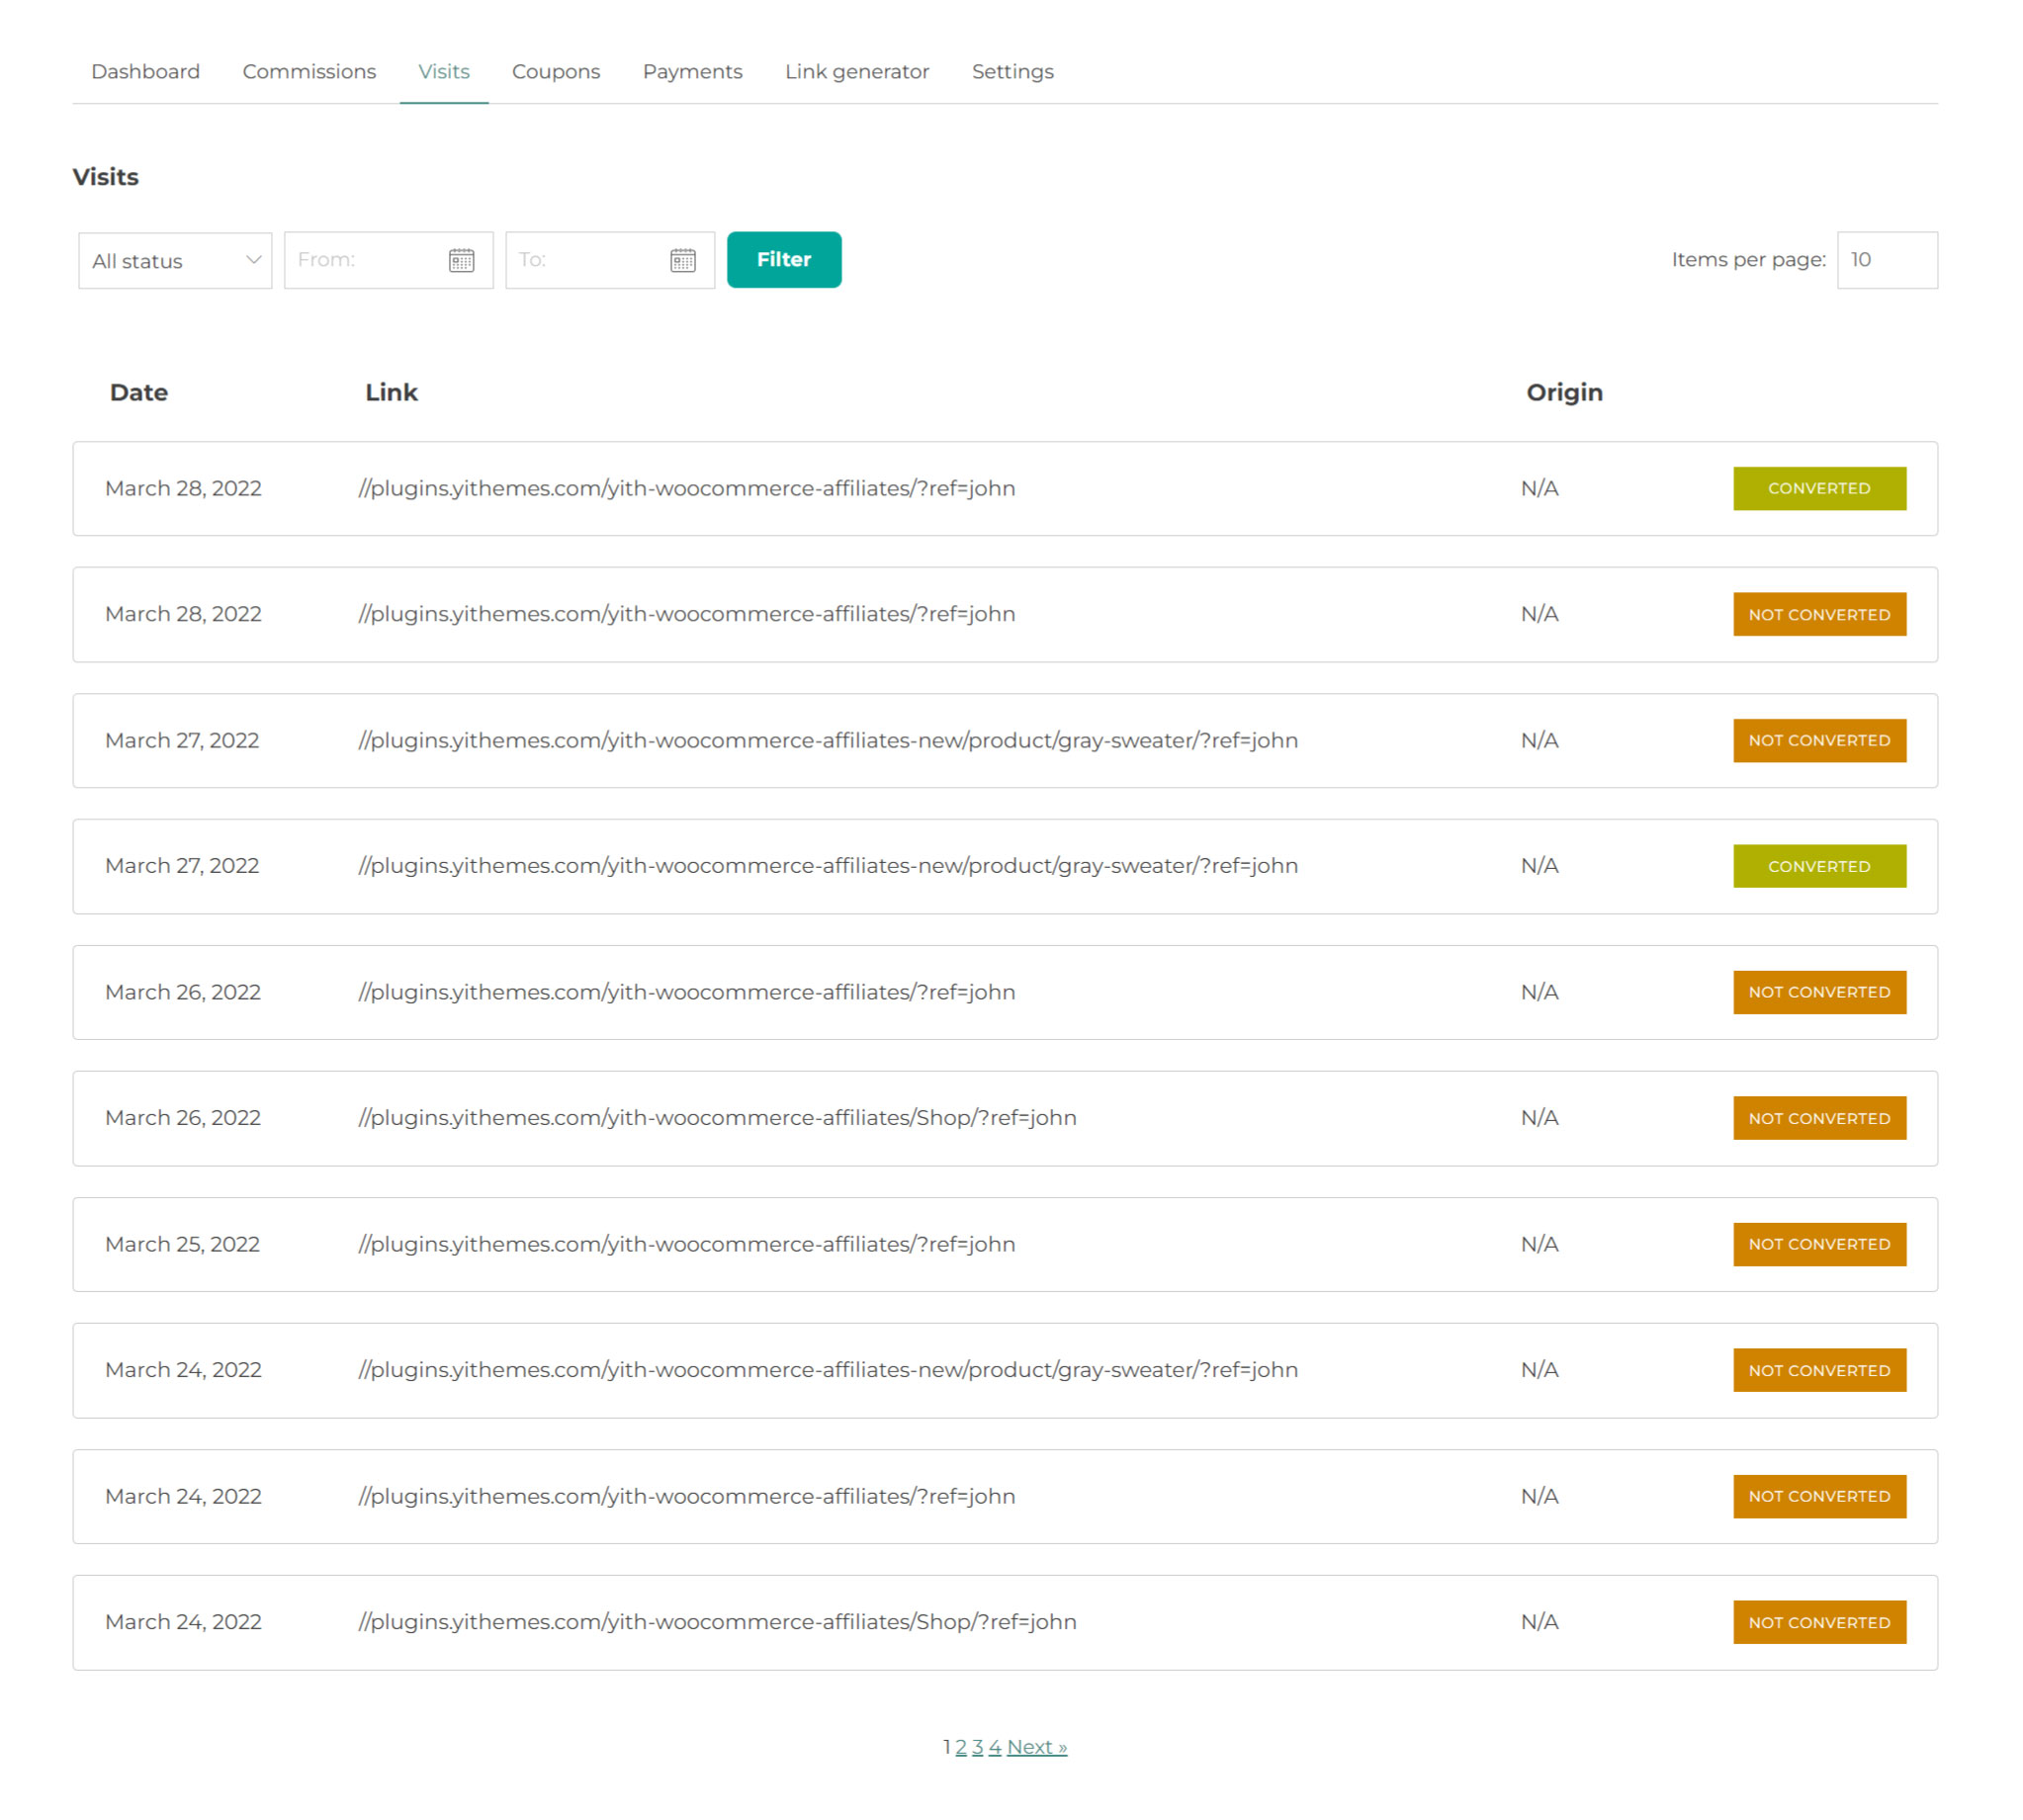The image size is (2023, 1820).
Task: Jump to page 4 of visits
Action: [994, 1746]
